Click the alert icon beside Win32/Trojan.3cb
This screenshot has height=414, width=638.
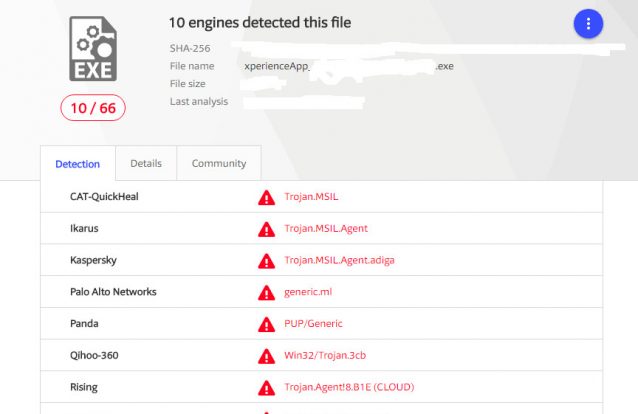(x=266, y=356)
